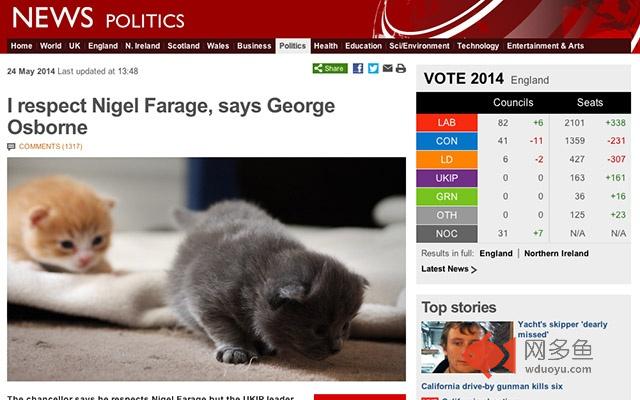Read California drive-by gunman kills six

coord(492,386)
